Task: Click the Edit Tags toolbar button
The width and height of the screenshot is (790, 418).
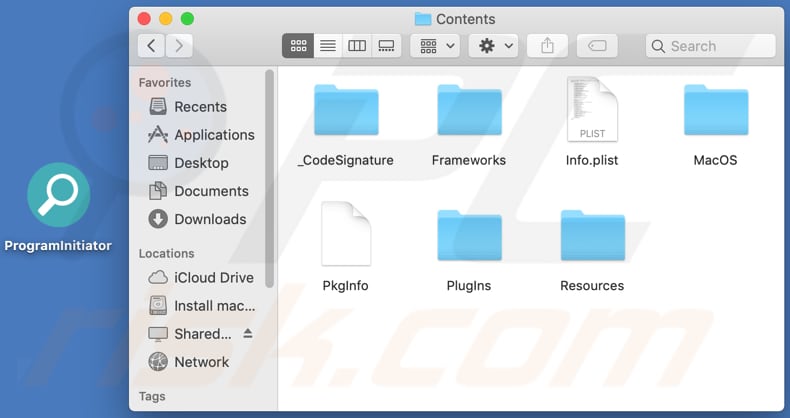Action: click(x=597, y=46)
